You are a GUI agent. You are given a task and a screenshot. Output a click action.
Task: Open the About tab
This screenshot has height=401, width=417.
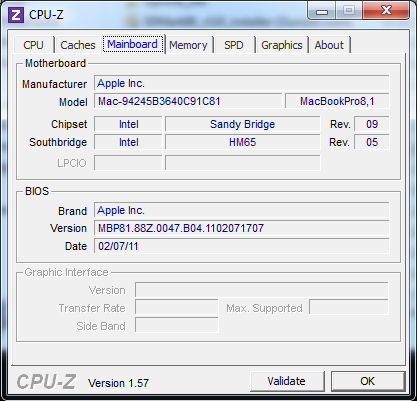click(x=329, y=45)
